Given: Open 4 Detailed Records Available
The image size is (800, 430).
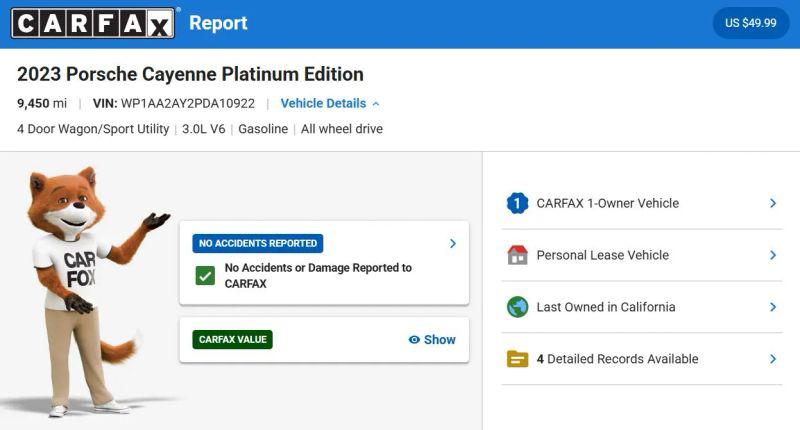Looking at the screenshot, I should [x=642, y=359].
